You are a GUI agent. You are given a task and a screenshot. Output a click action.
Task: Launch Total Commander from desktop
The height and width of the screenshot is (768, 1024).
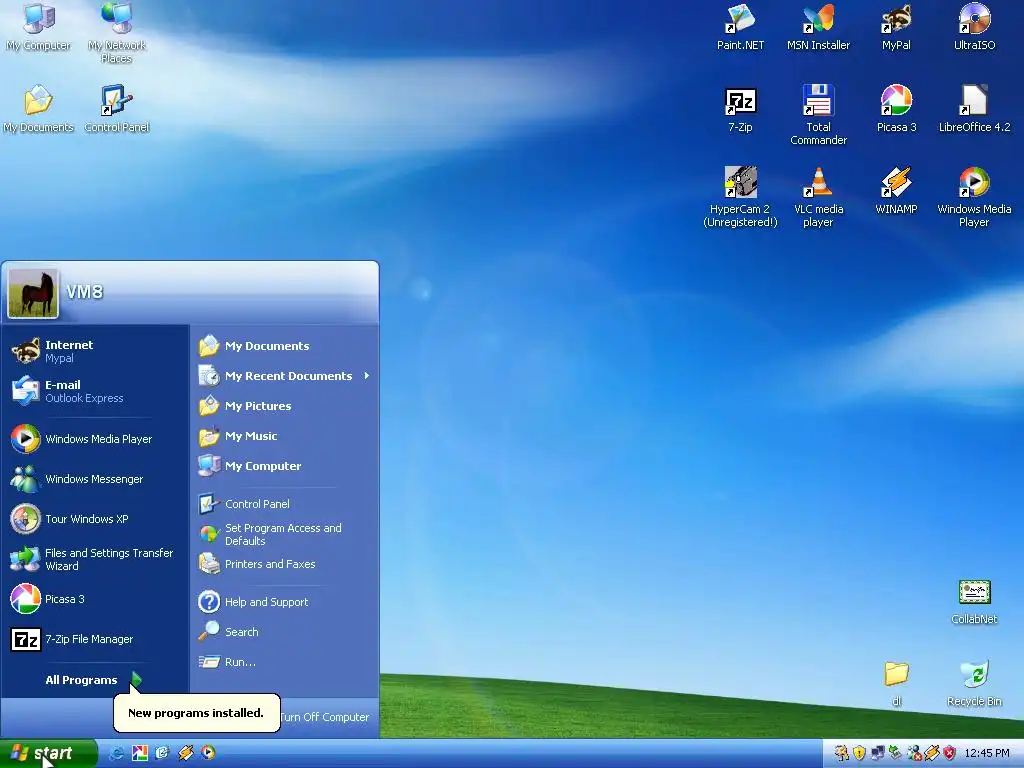[818, 115]
